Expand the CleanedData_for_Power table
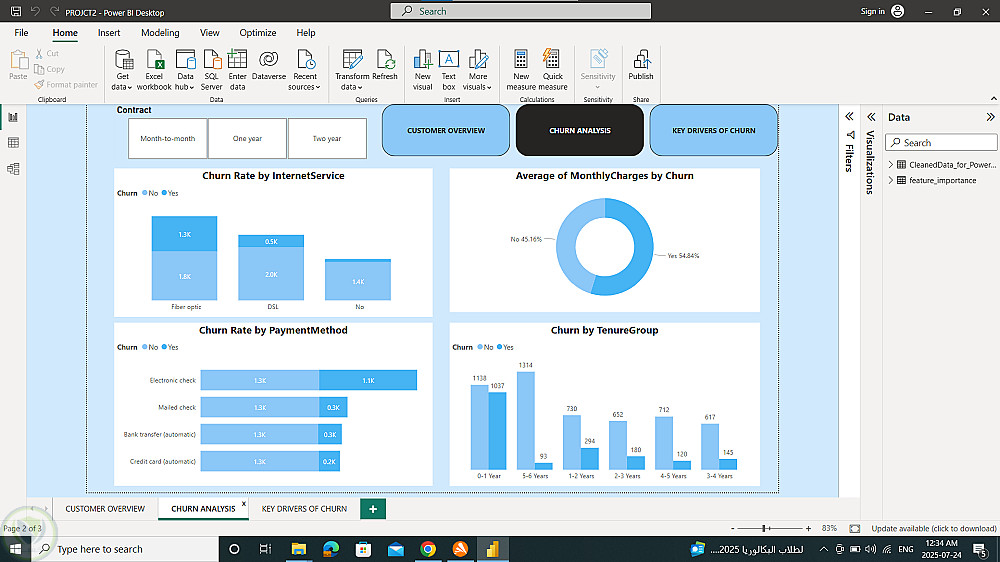The width and height of the screenshot is (1000, 562). [x=891, y=165]
